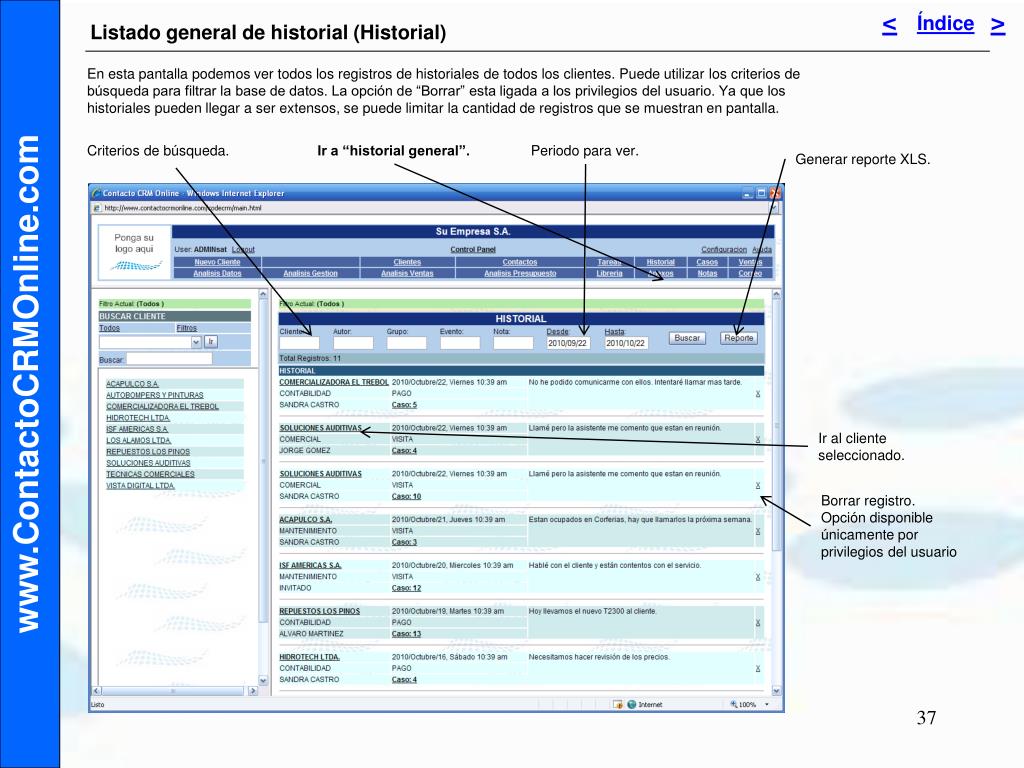Open the 100% zoom level dropdown
The image size is (1024, 768).
pos(767,705)
